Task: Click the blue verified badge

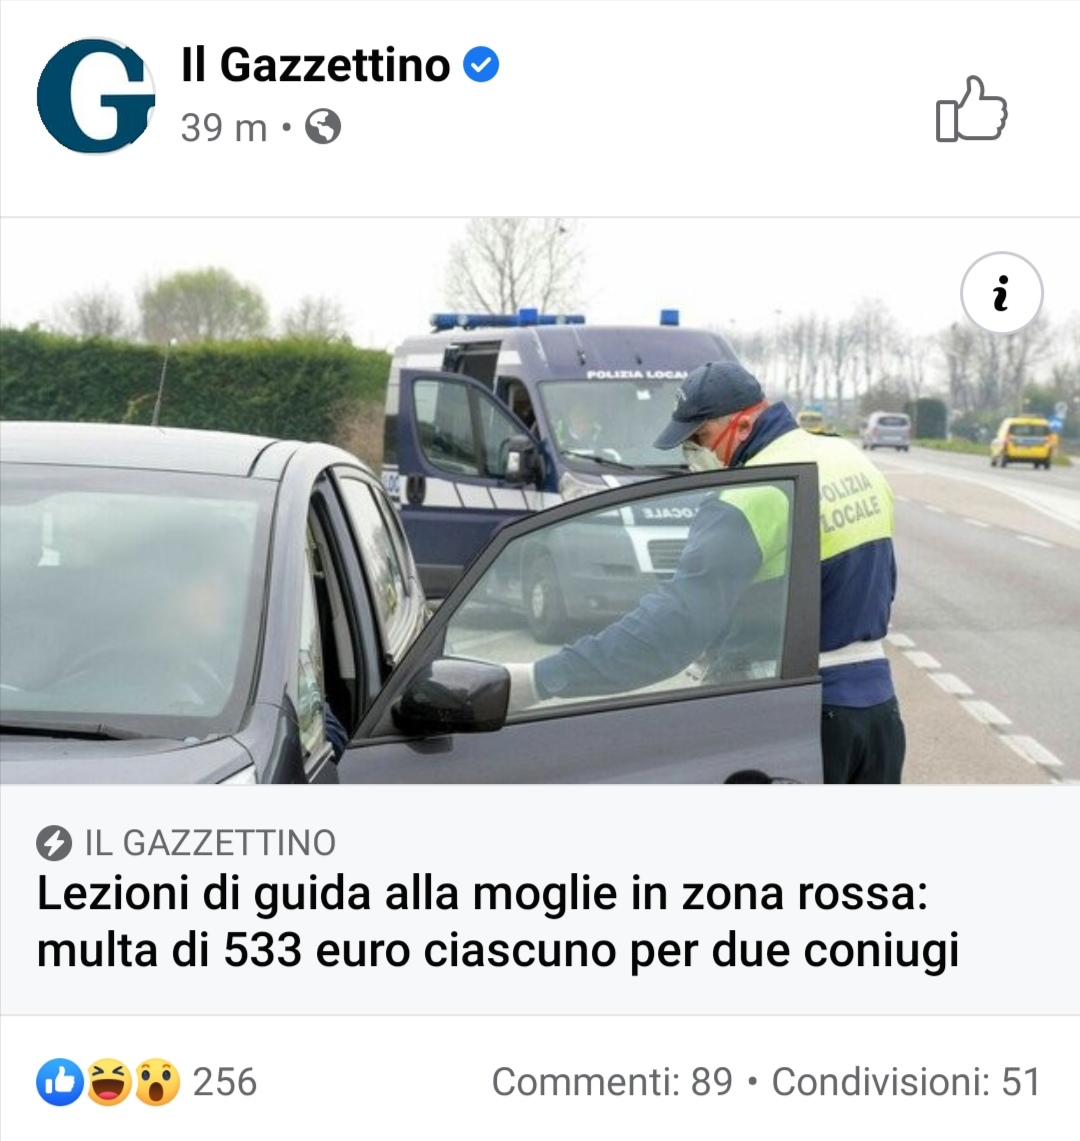Action: 481,65
